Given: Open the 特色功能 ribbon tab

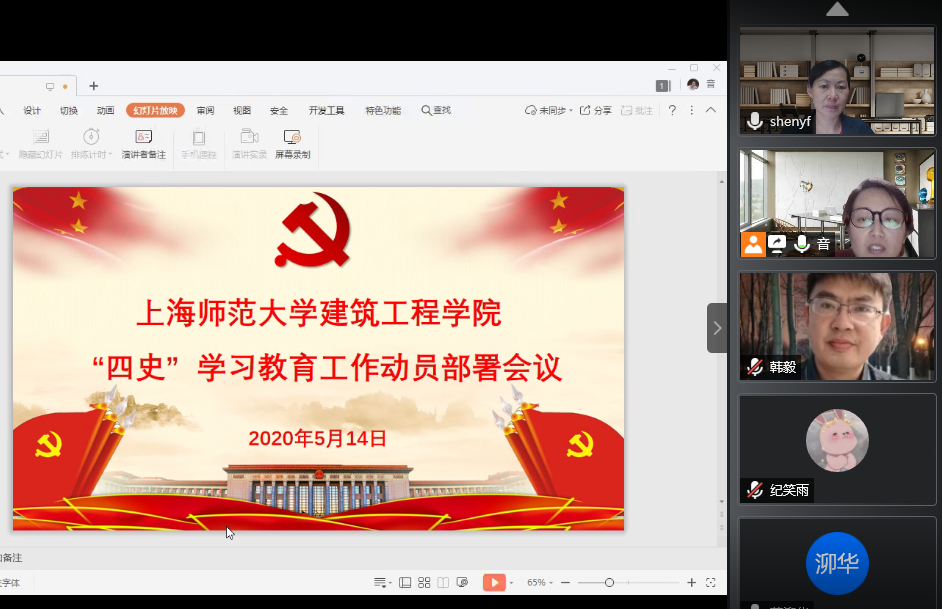Looking at the screenshot, I should [x=383, y=111].
